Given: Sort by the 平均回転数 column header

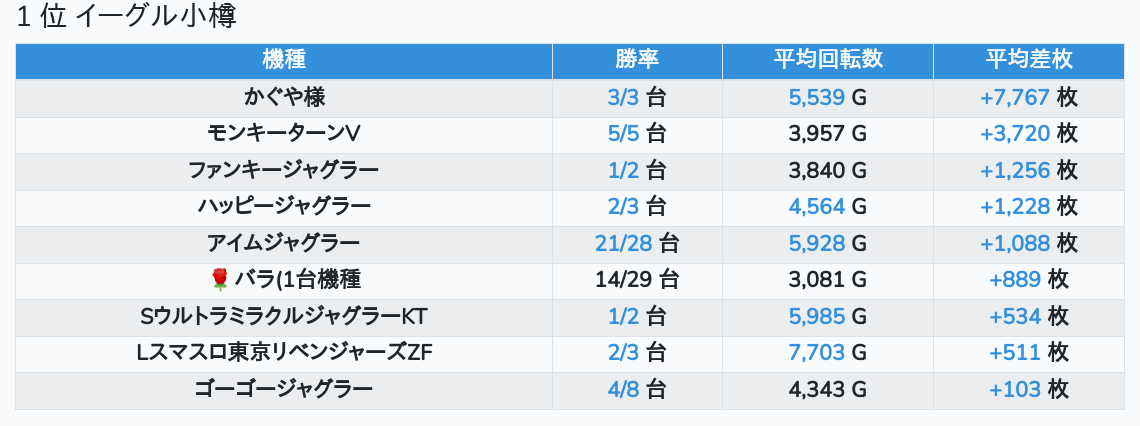Looking at the screenshot, I should (x=827, y=59).
